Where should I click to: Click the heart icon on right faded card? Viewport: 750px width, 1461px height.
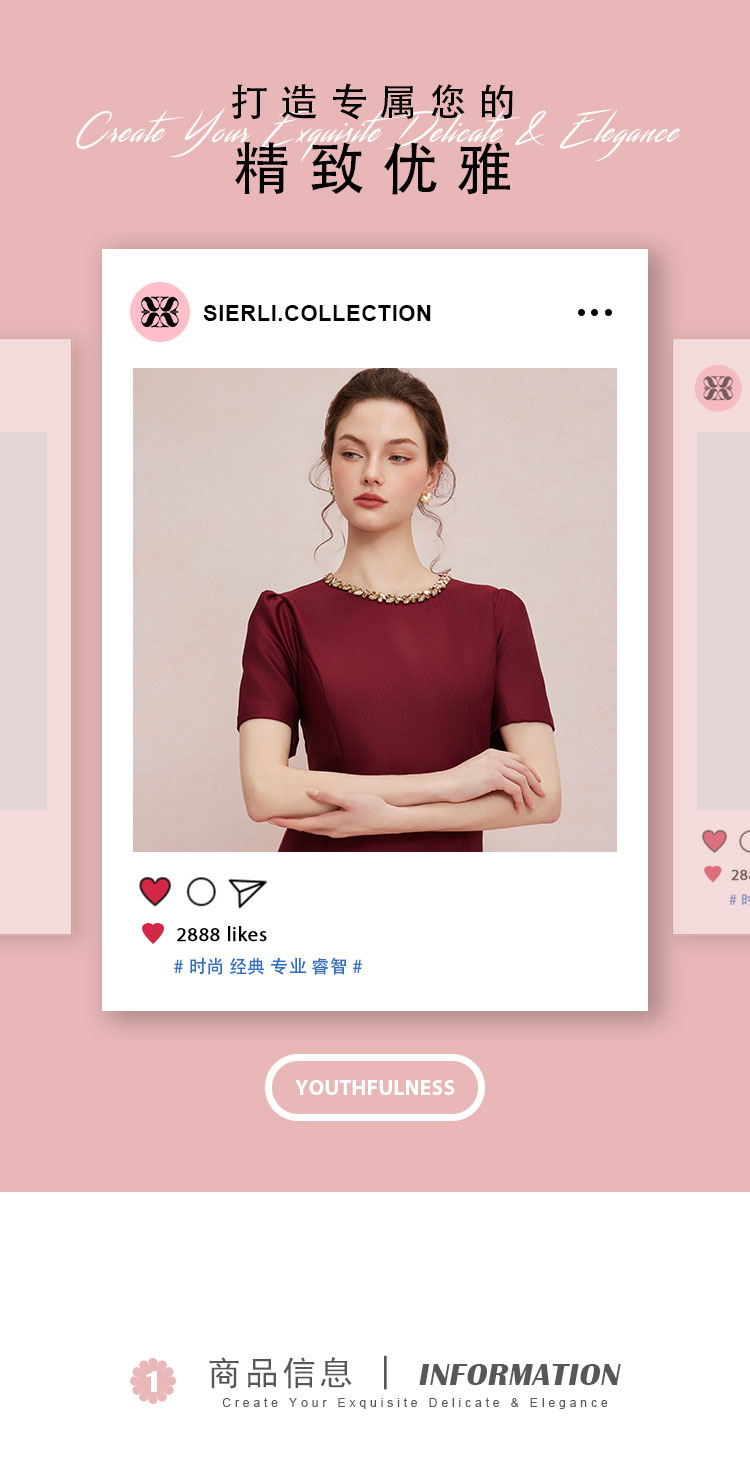pos(714,841)
